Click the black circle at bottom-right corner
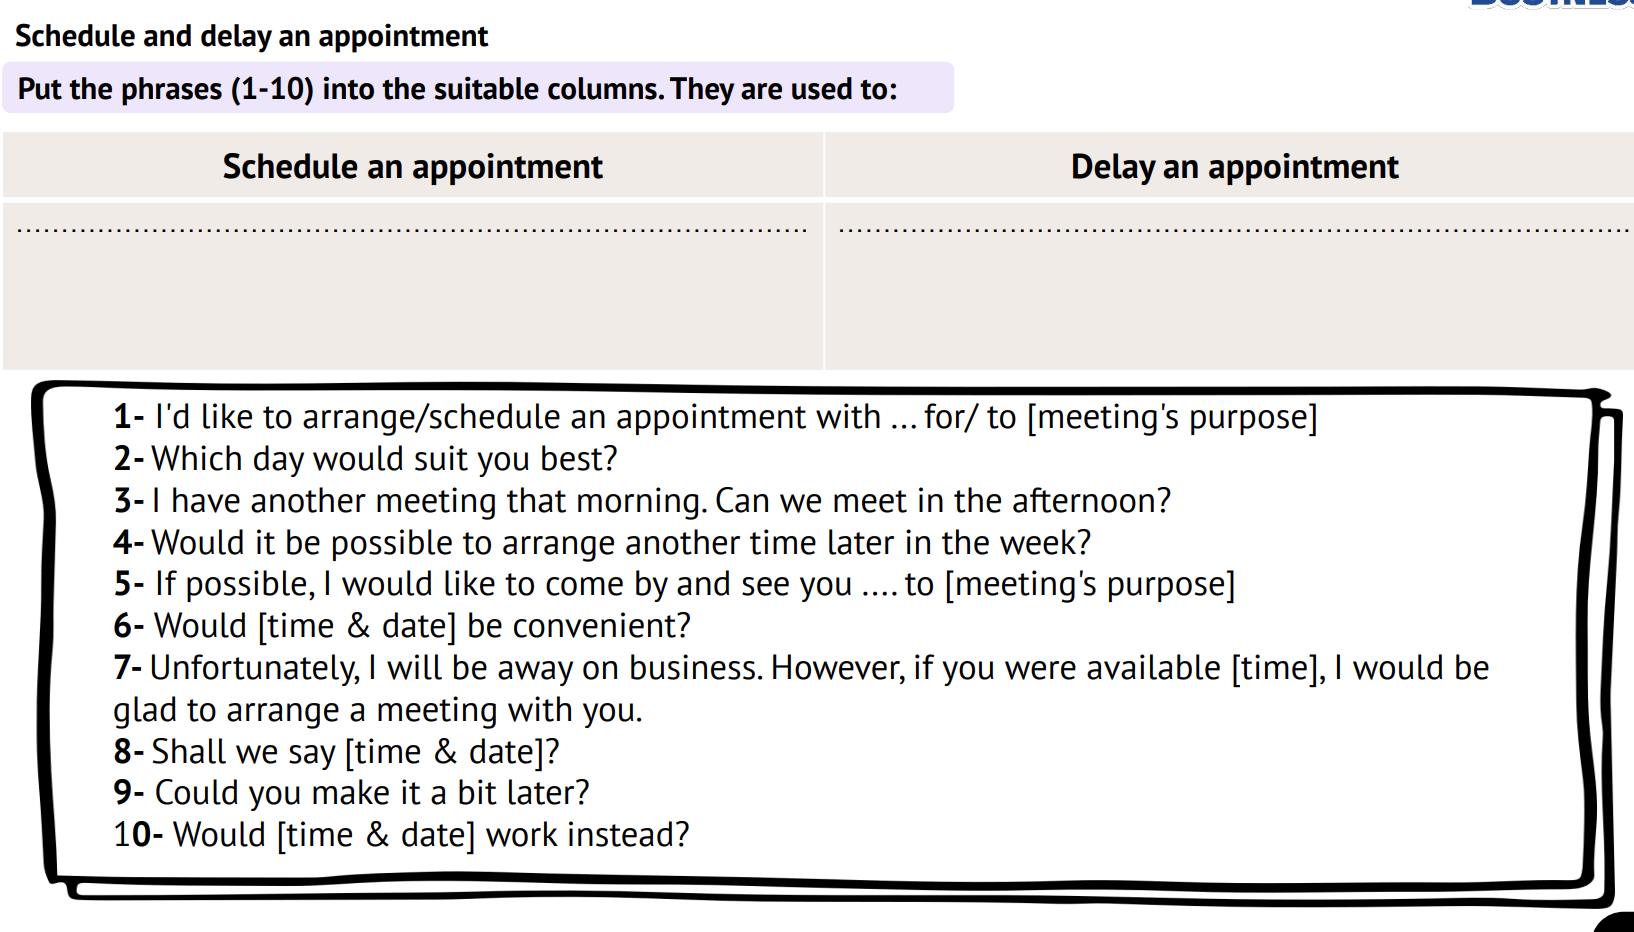Image resolution: width=1634 pixels, height=932 pixels. click(x=1616, y=922)
